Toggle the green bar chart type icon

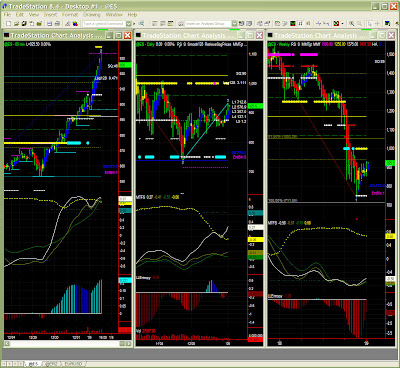coord(300,24)
